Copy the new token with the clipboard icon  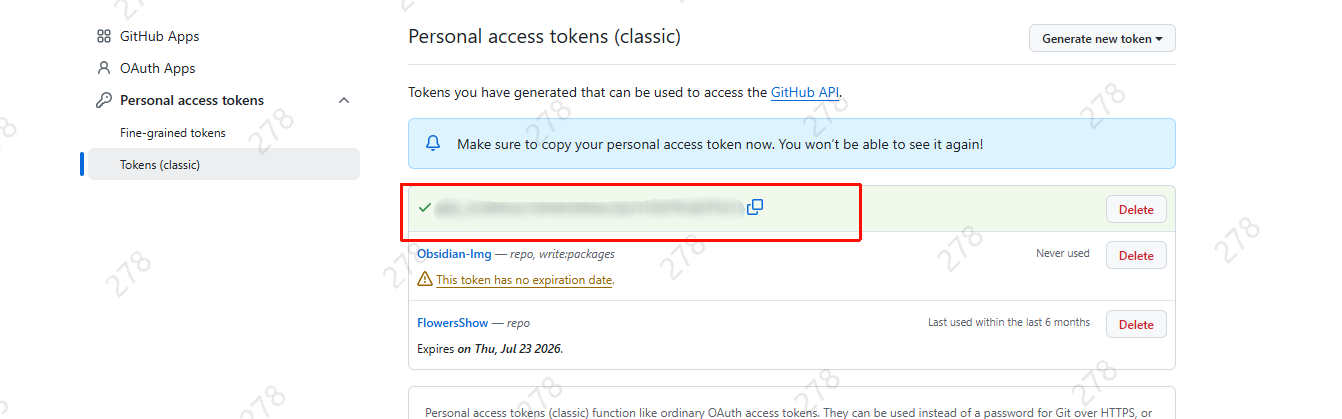tap(755, 207)
